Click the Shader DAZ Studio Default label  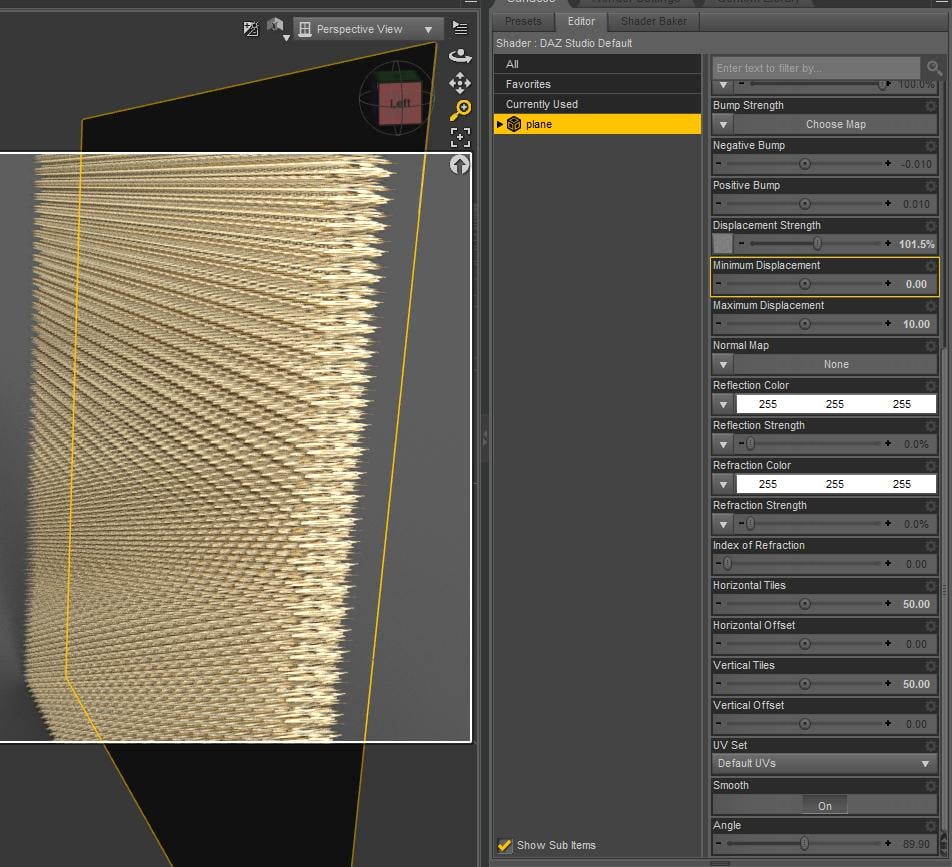564,43
